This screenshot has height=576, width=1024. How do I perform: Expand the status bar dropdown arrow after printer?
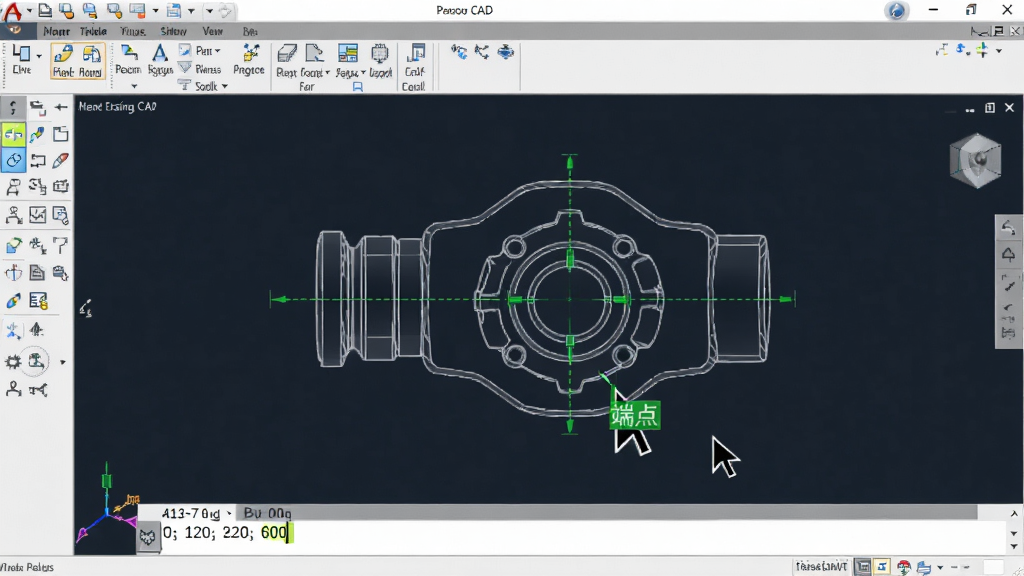click(x=940, y=567)
